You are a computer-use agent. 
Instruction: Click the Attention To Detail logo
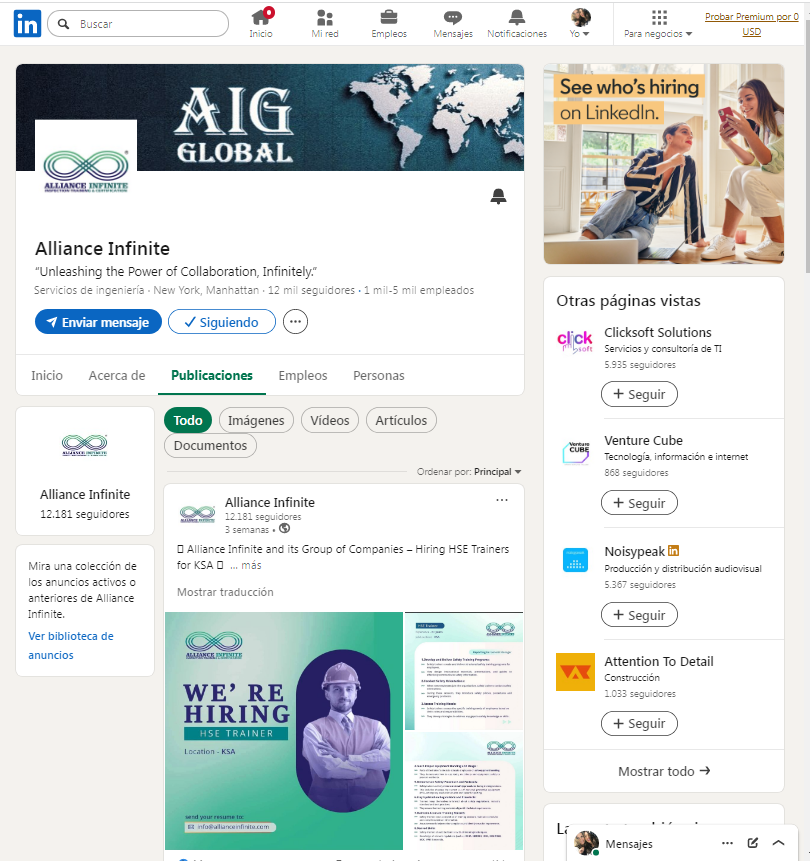(x=575, y=672)
